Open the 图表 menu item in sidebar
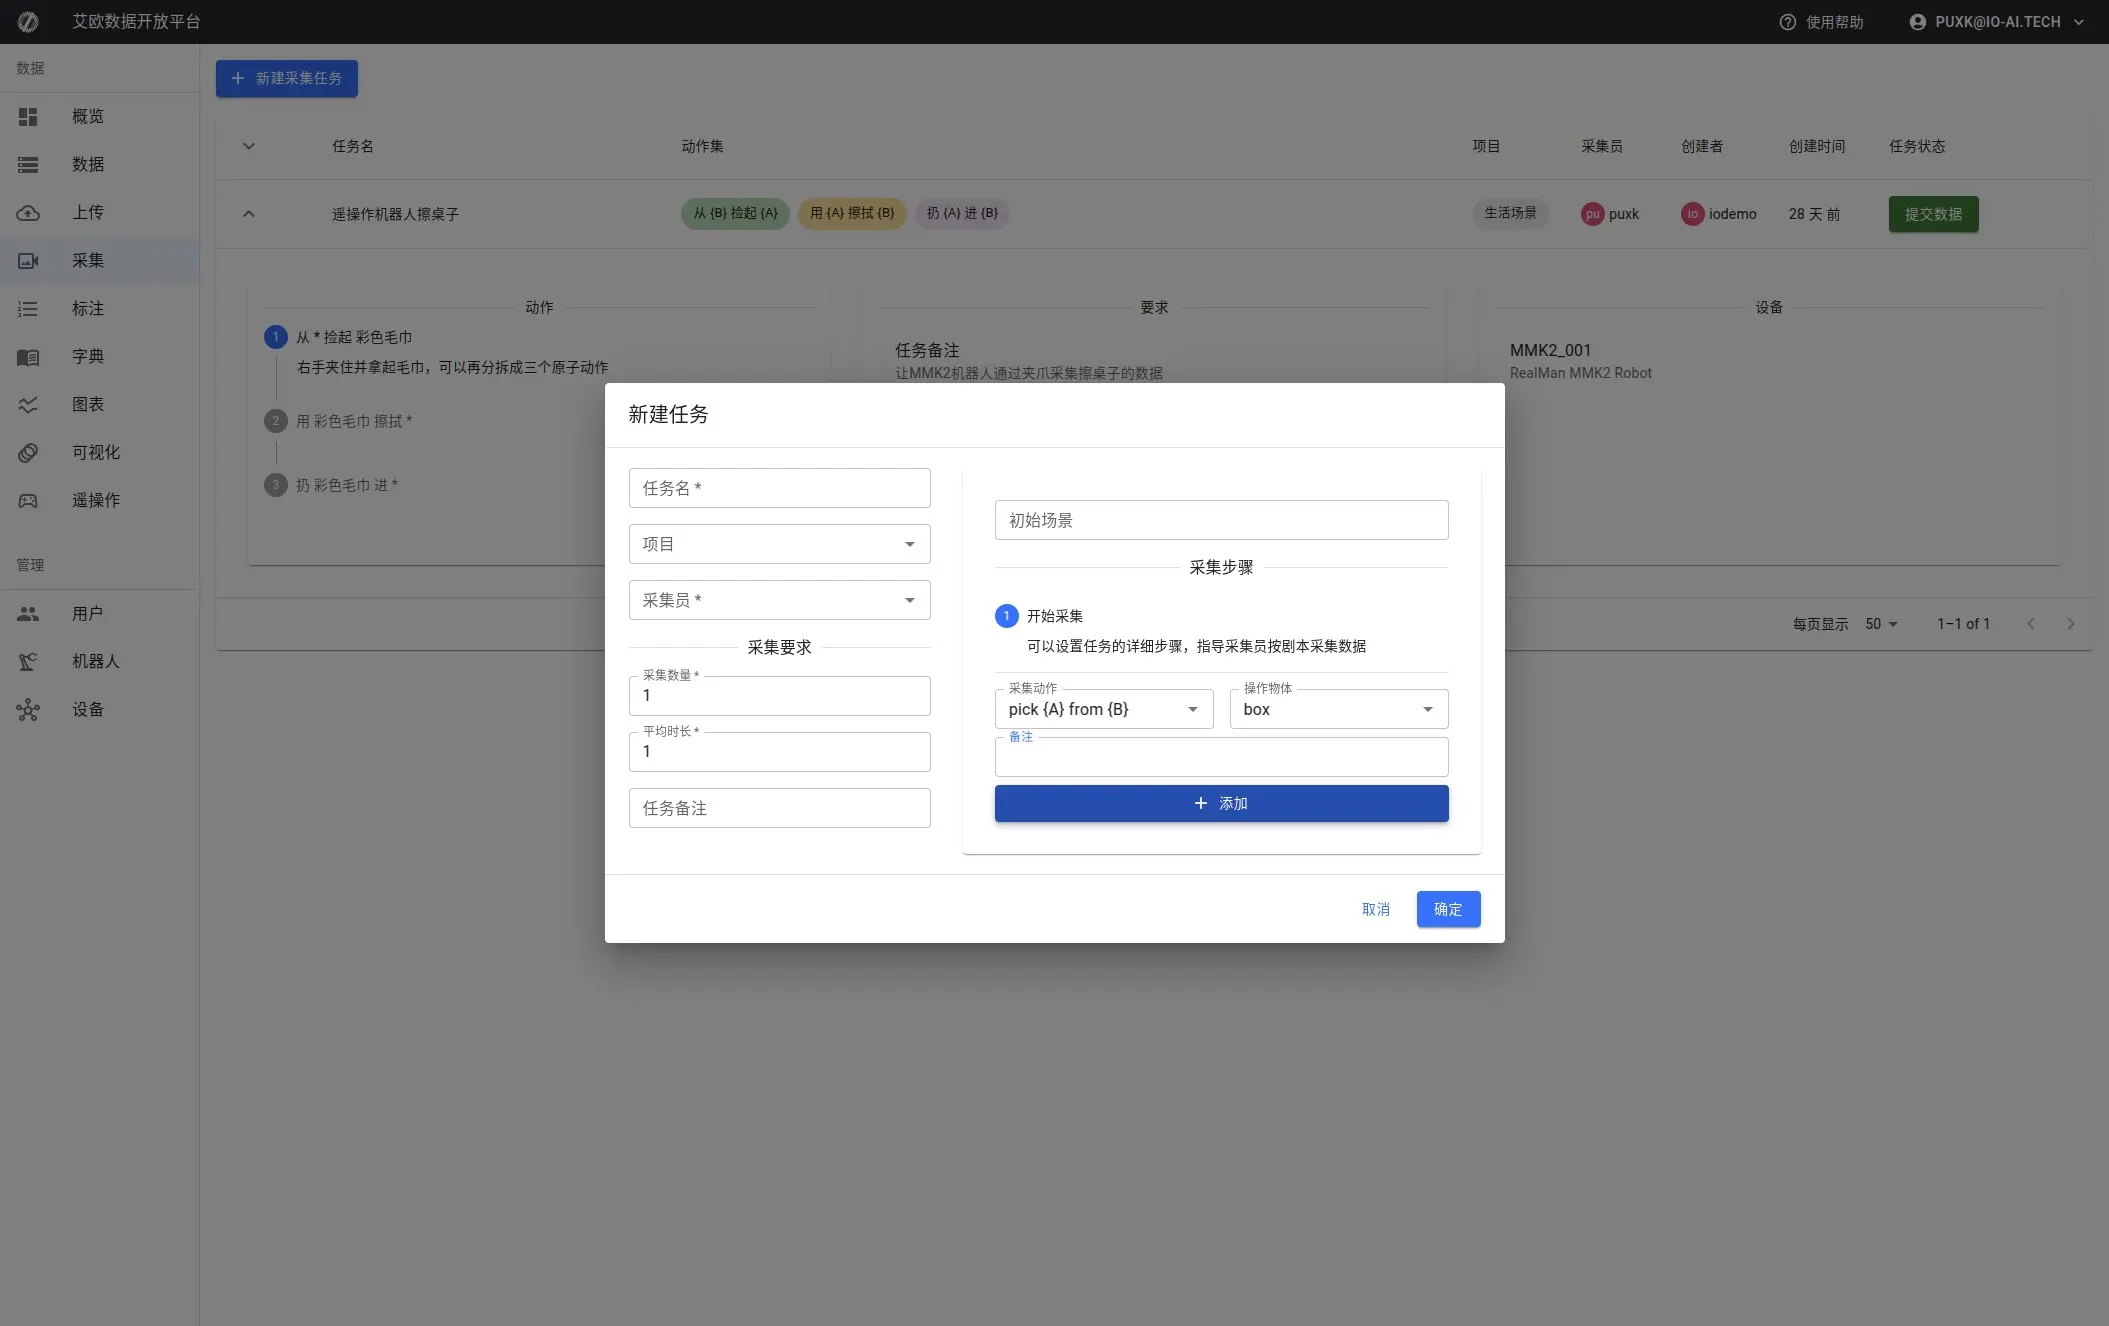The image size is (2109, 1326). tap(88, 405)
